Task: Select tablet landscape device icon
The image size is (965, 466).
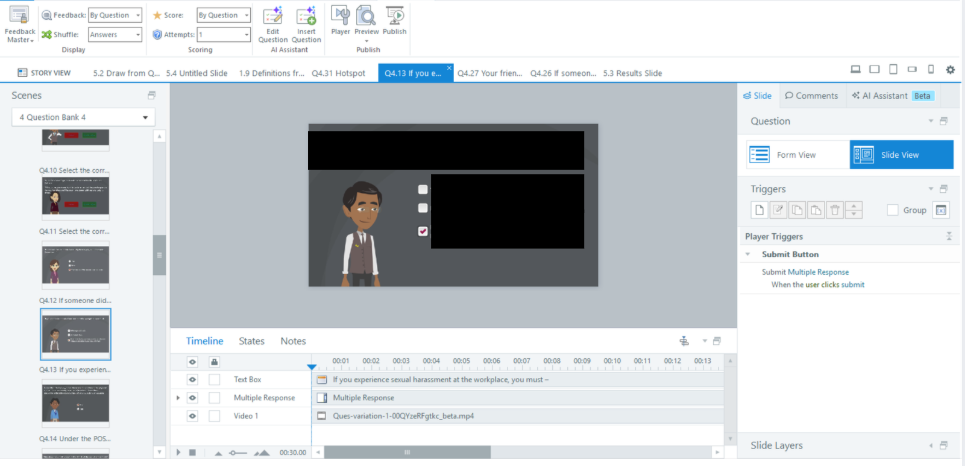Action: (874, 70)
